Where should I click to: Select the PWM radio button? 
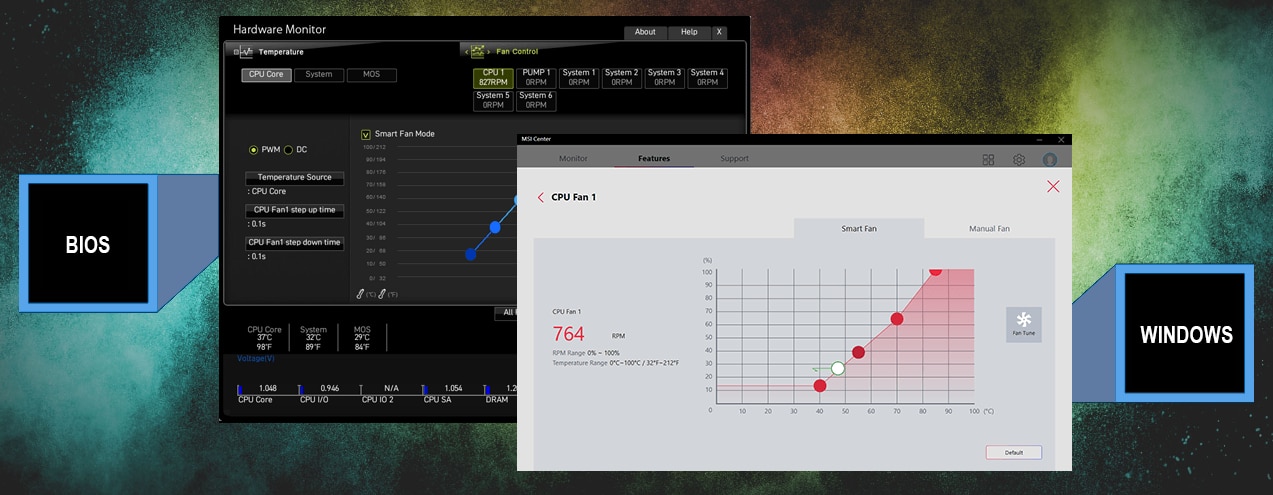(253, 150)
